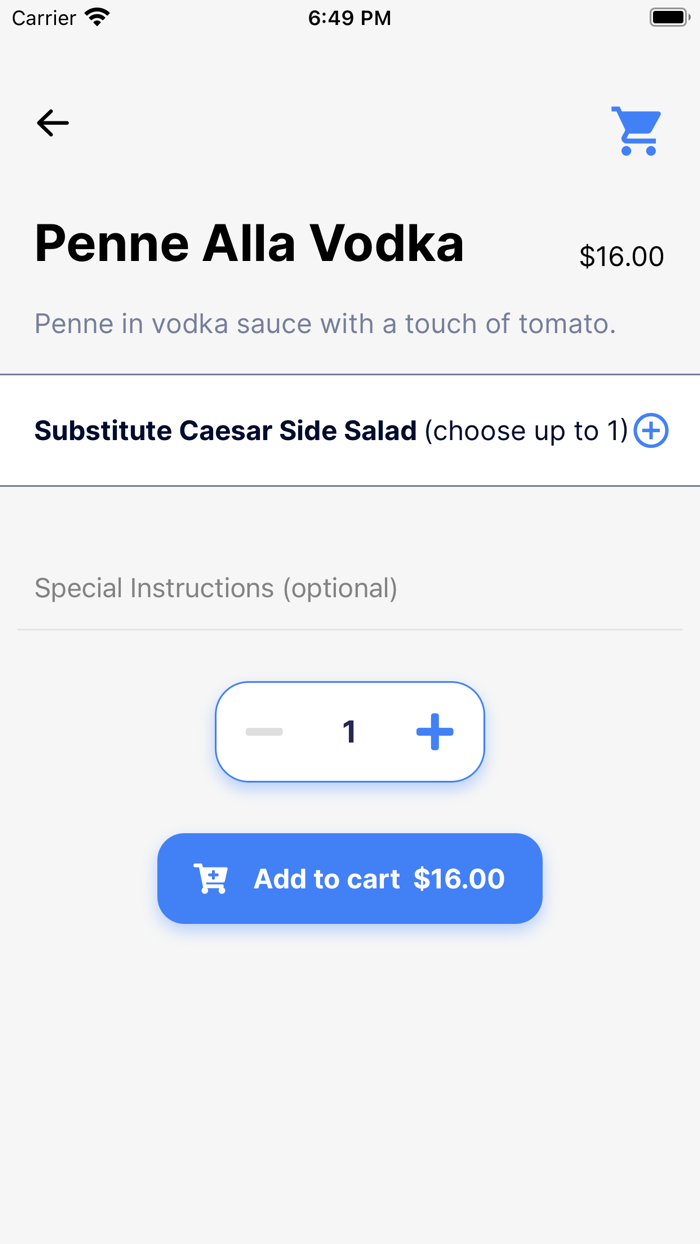Focus the Special Instructions (optional) field
The image size is (700, 1244).
tap(350, 588)
